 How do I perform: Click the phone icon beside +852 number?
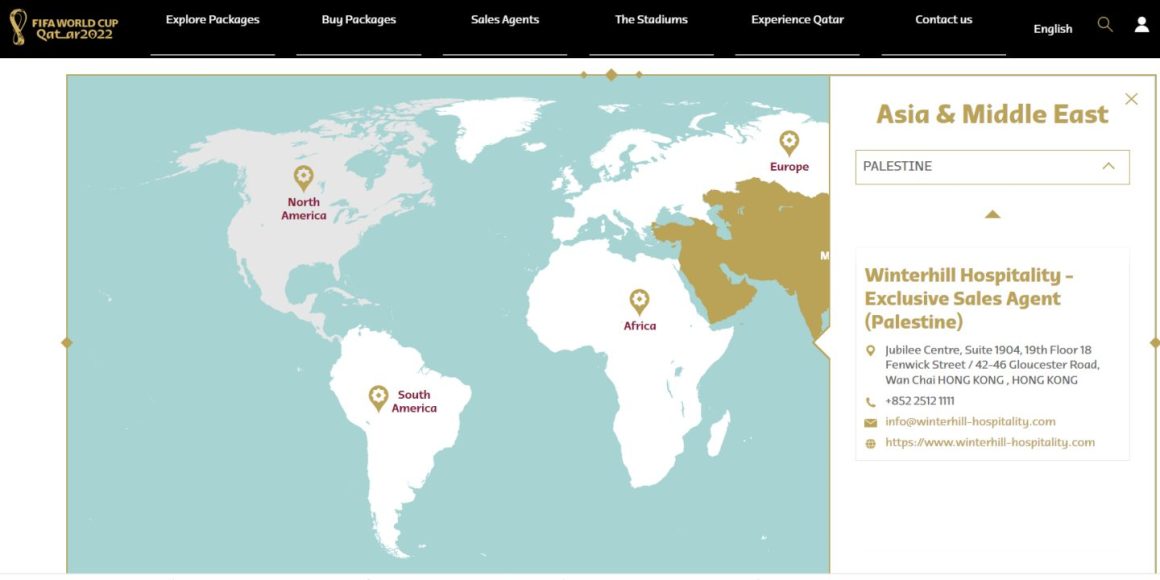click(x=870, y=402)
